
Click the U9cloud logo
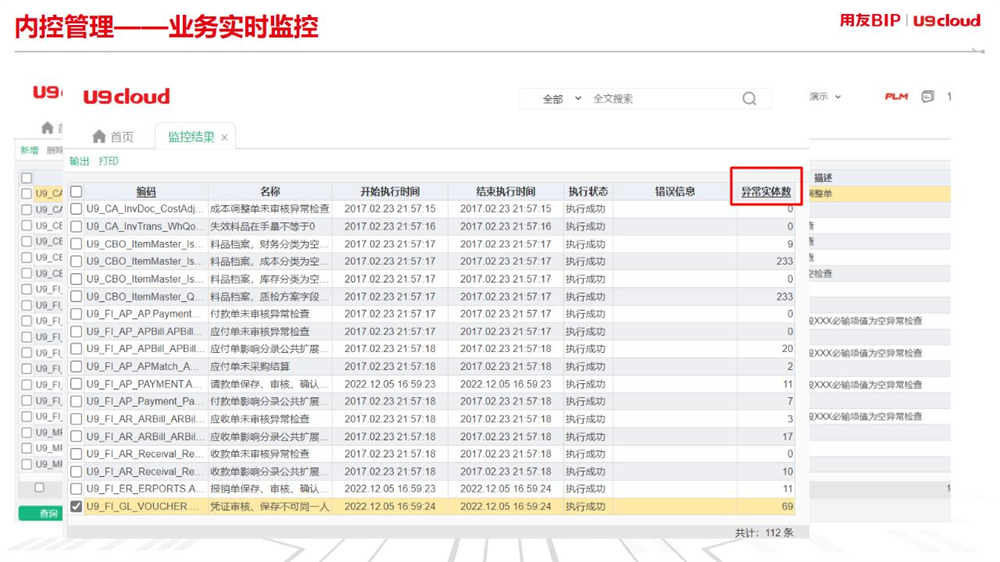[x=126, y=97]
